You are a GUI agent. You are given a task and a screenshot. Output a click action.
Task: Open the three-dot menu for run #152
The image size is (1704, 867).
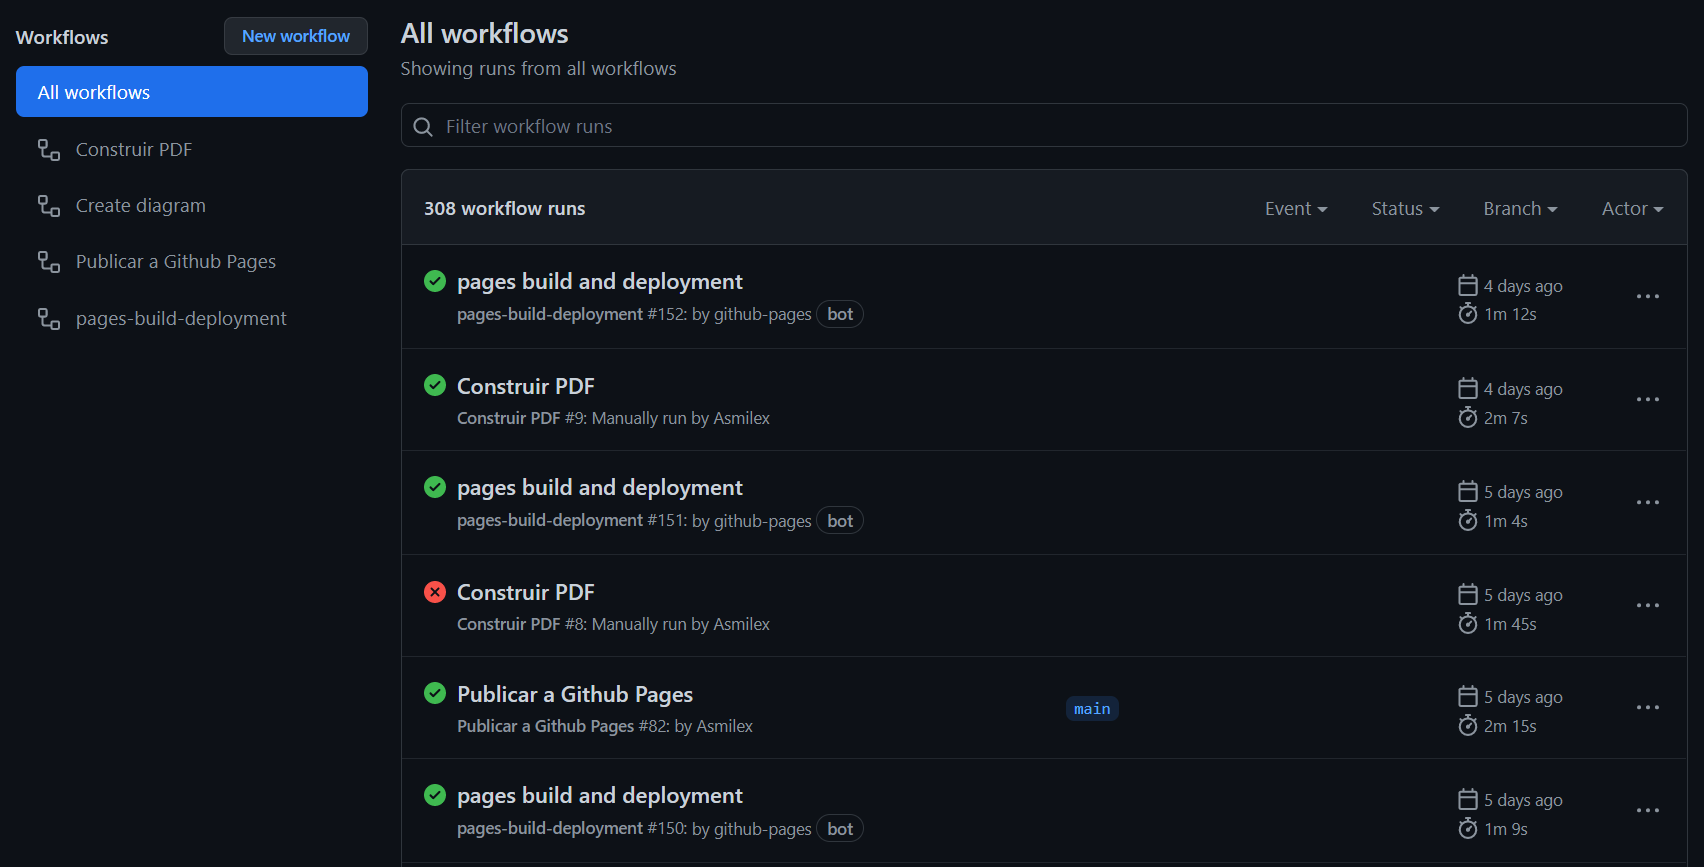click(1648, 296)
